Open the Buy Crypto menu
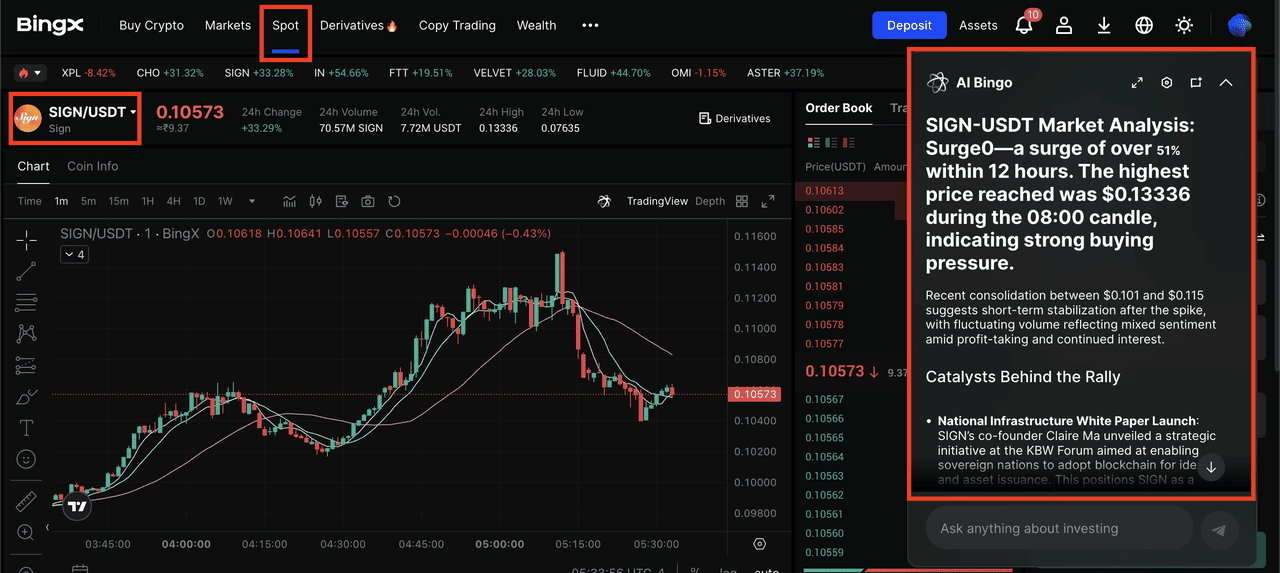This screenshot has height=573, width=1280. pos(151,25)
